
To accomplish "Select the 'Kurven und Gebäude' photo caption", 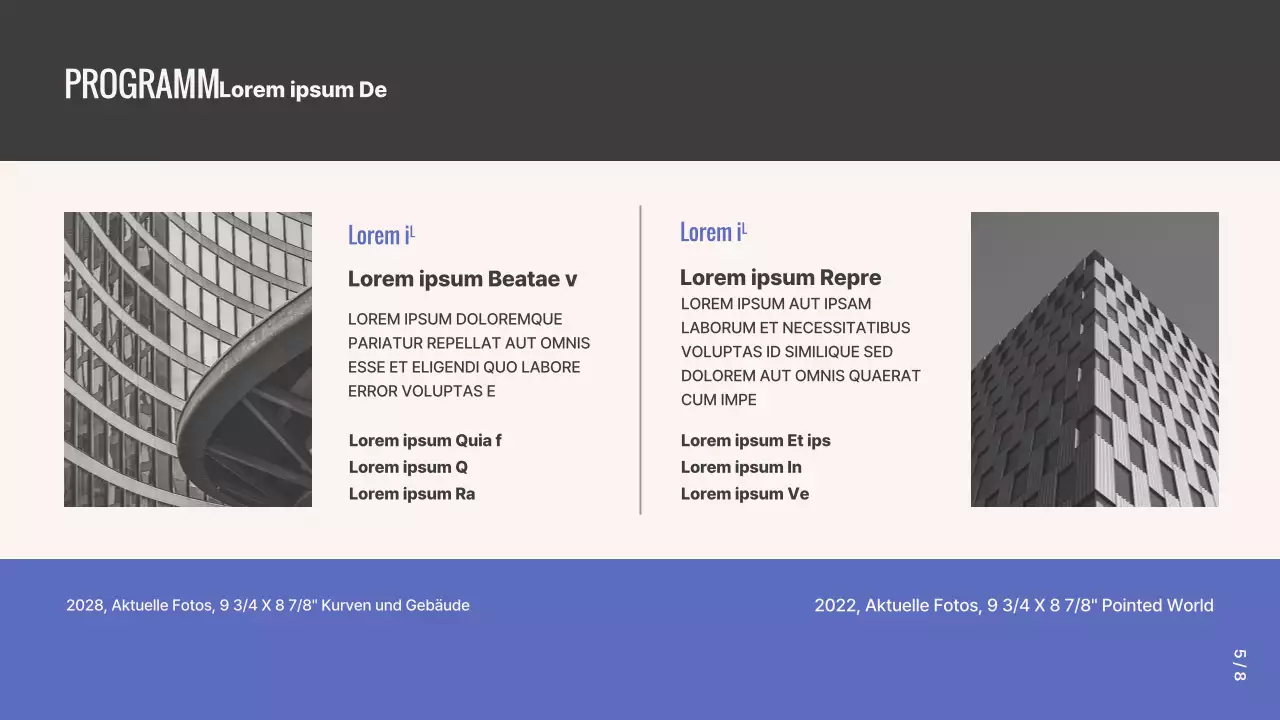I will (268, 605).
